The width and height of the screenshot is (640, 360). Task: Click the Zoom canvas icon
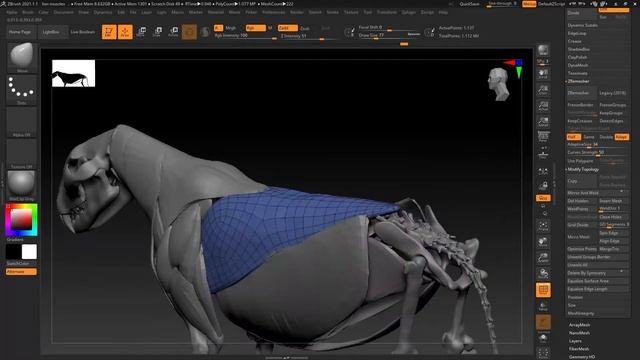[543, 90]
